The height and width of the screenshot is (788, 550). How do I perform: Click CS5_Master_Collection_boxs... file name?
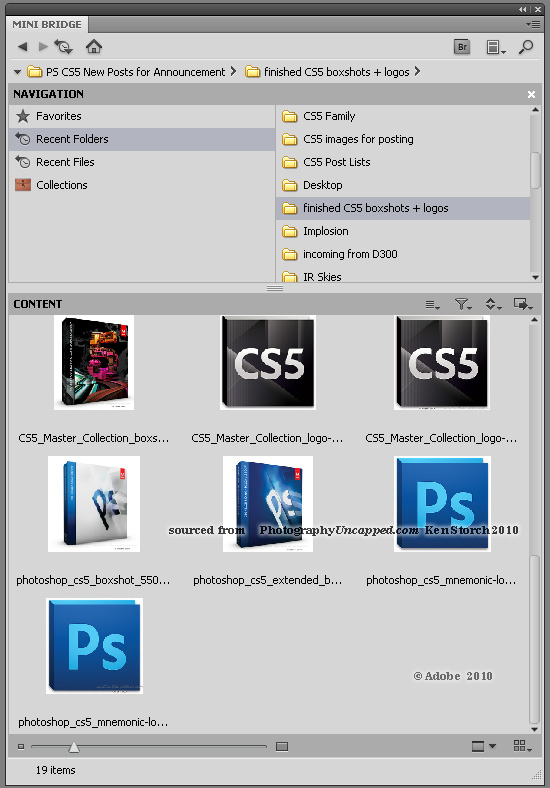click(94, 438)
